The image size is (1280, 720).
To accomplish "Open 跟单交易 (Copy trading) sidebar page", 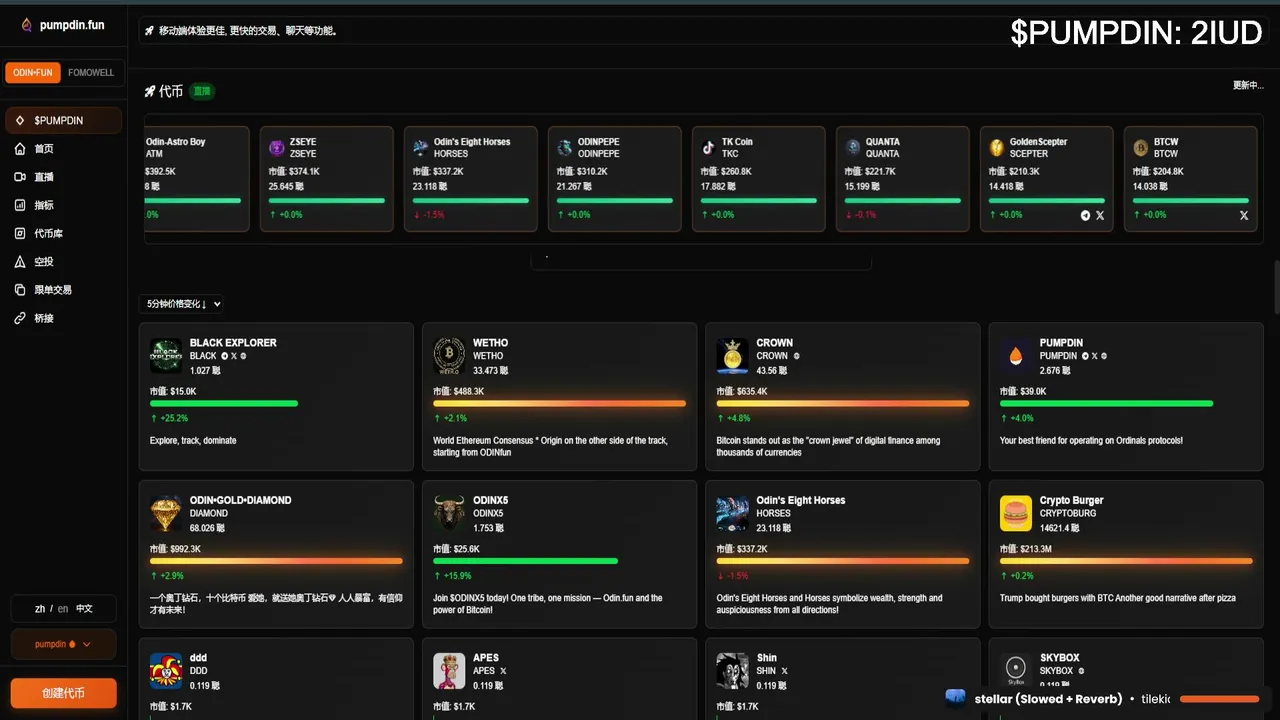I will [x=63, y=290].
